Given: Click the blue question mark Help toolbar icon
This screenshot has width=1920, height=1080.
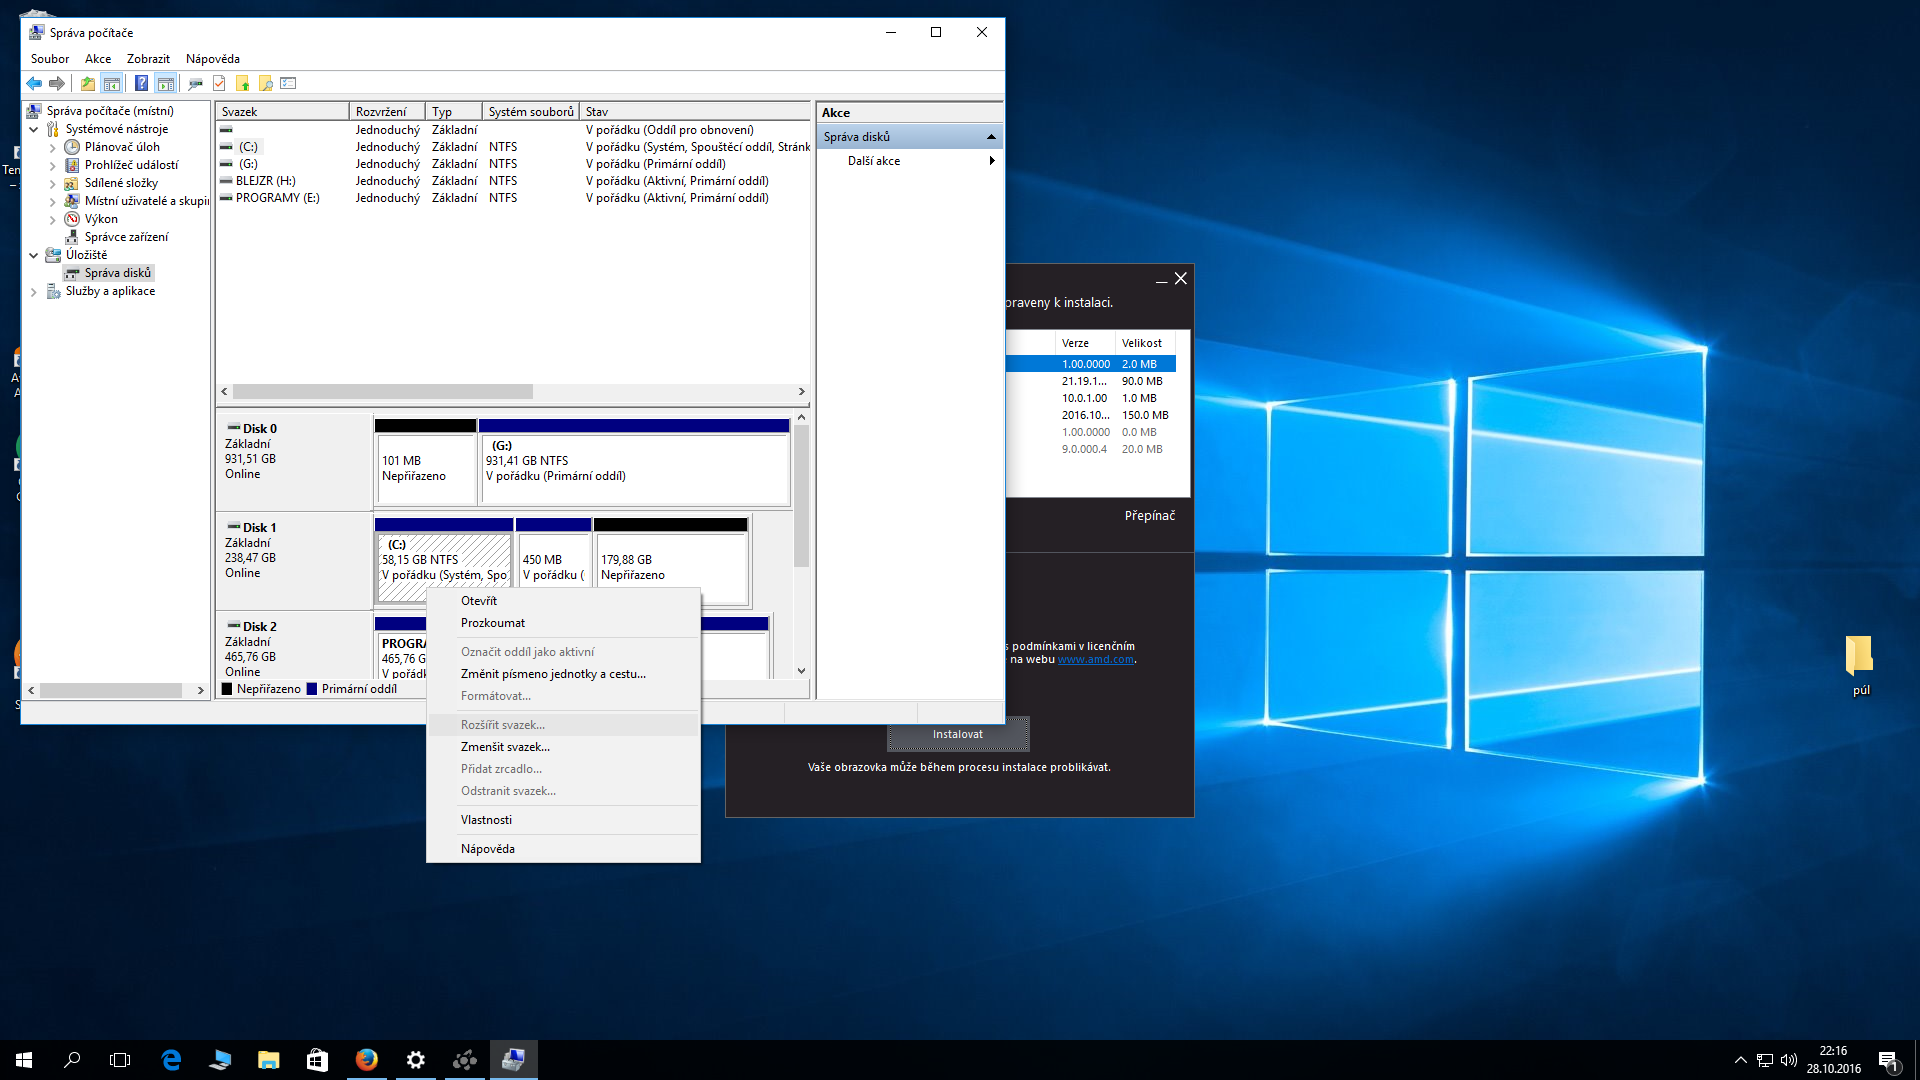Looking at the screenshot, I should [141, 84].
